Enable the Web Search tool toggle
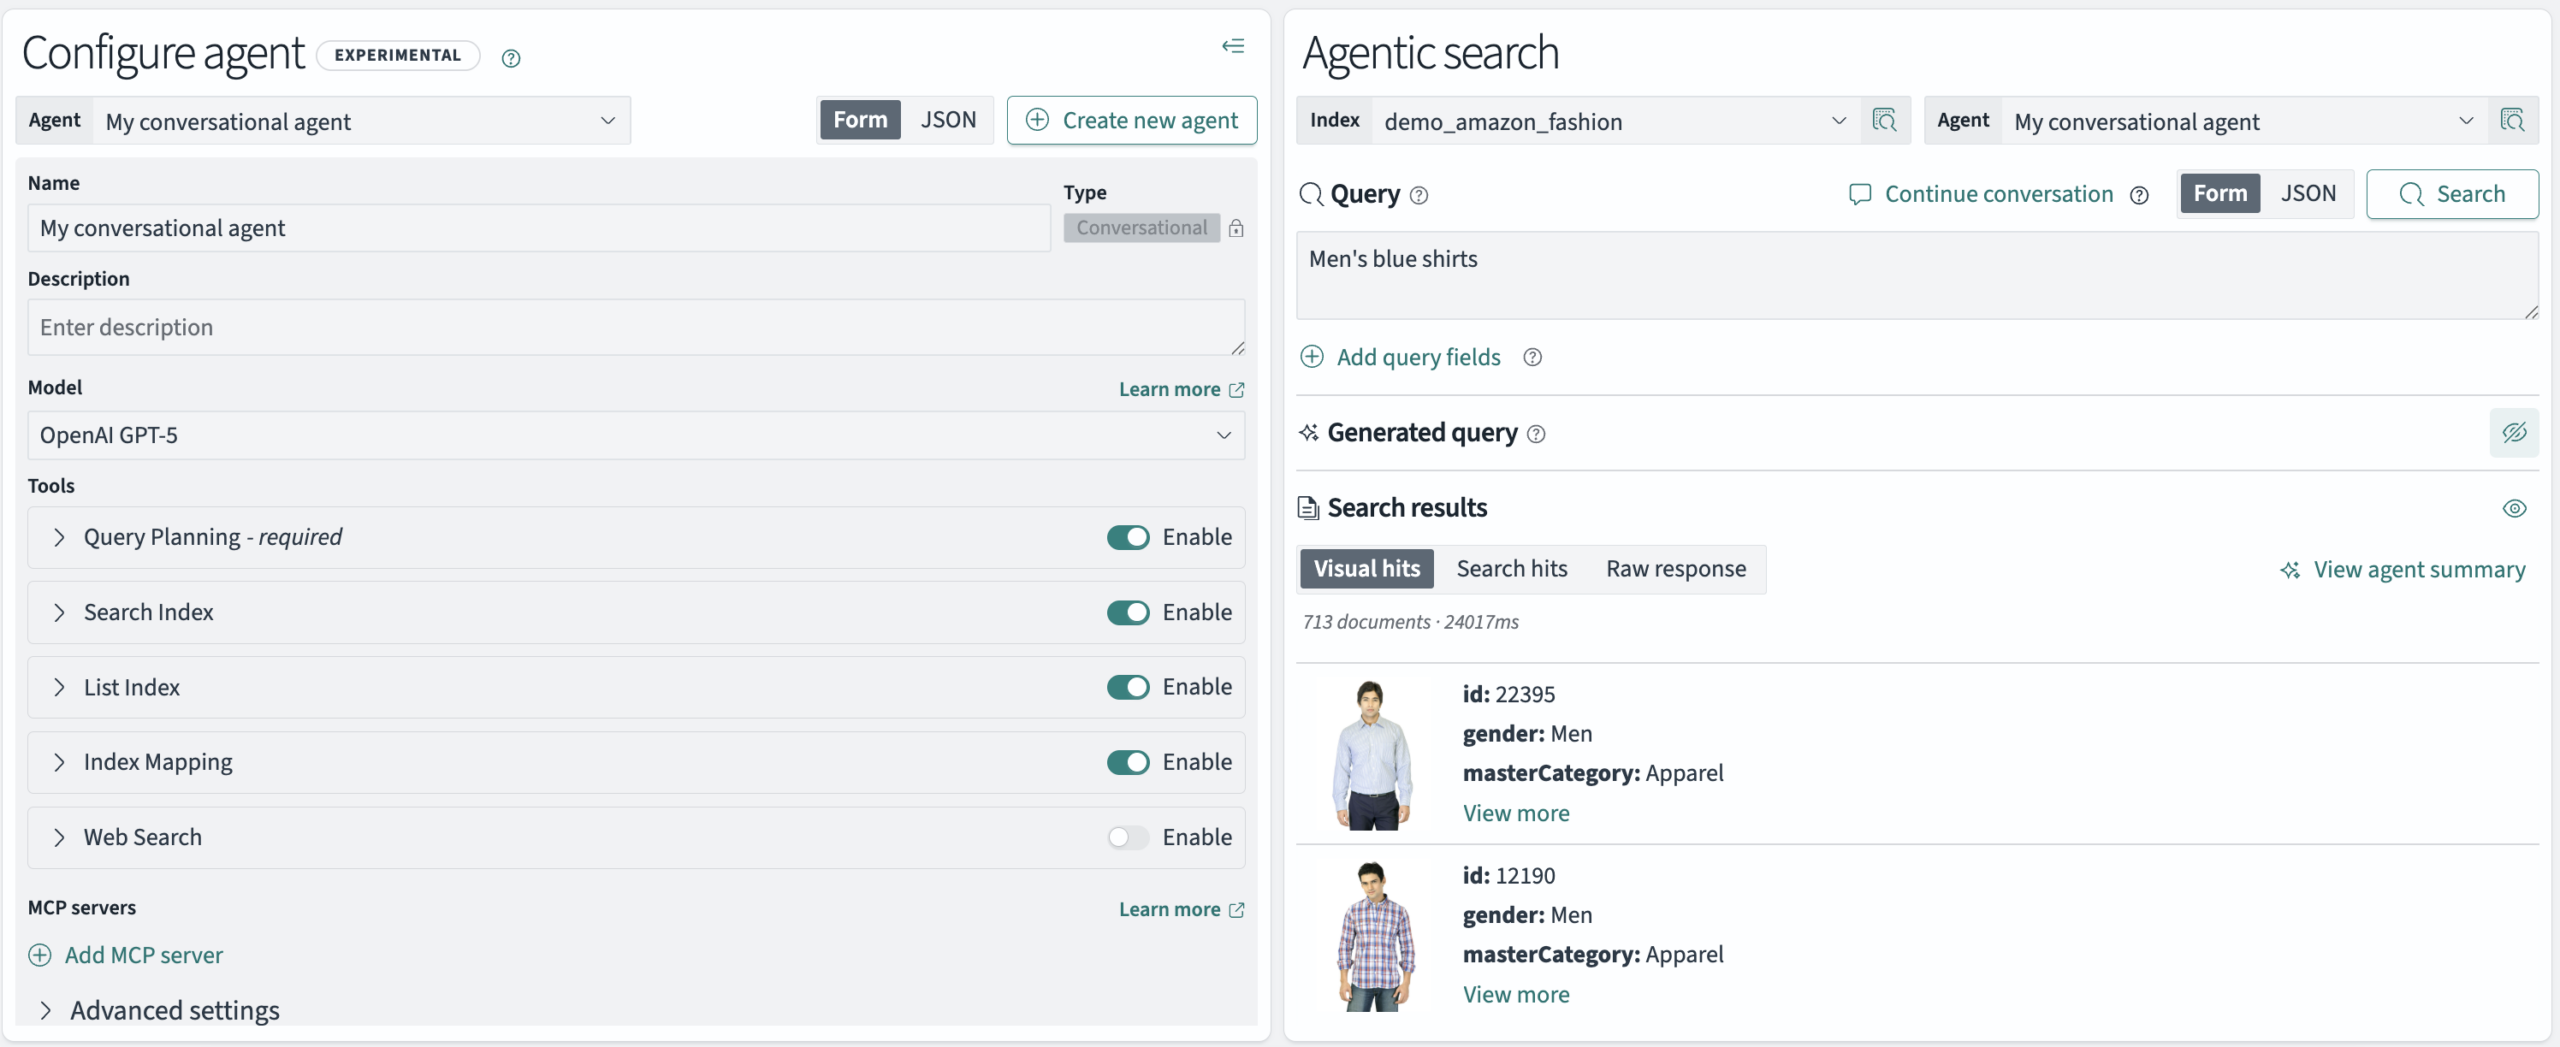The image size is (2560, 1047). tap(1127, 838)
